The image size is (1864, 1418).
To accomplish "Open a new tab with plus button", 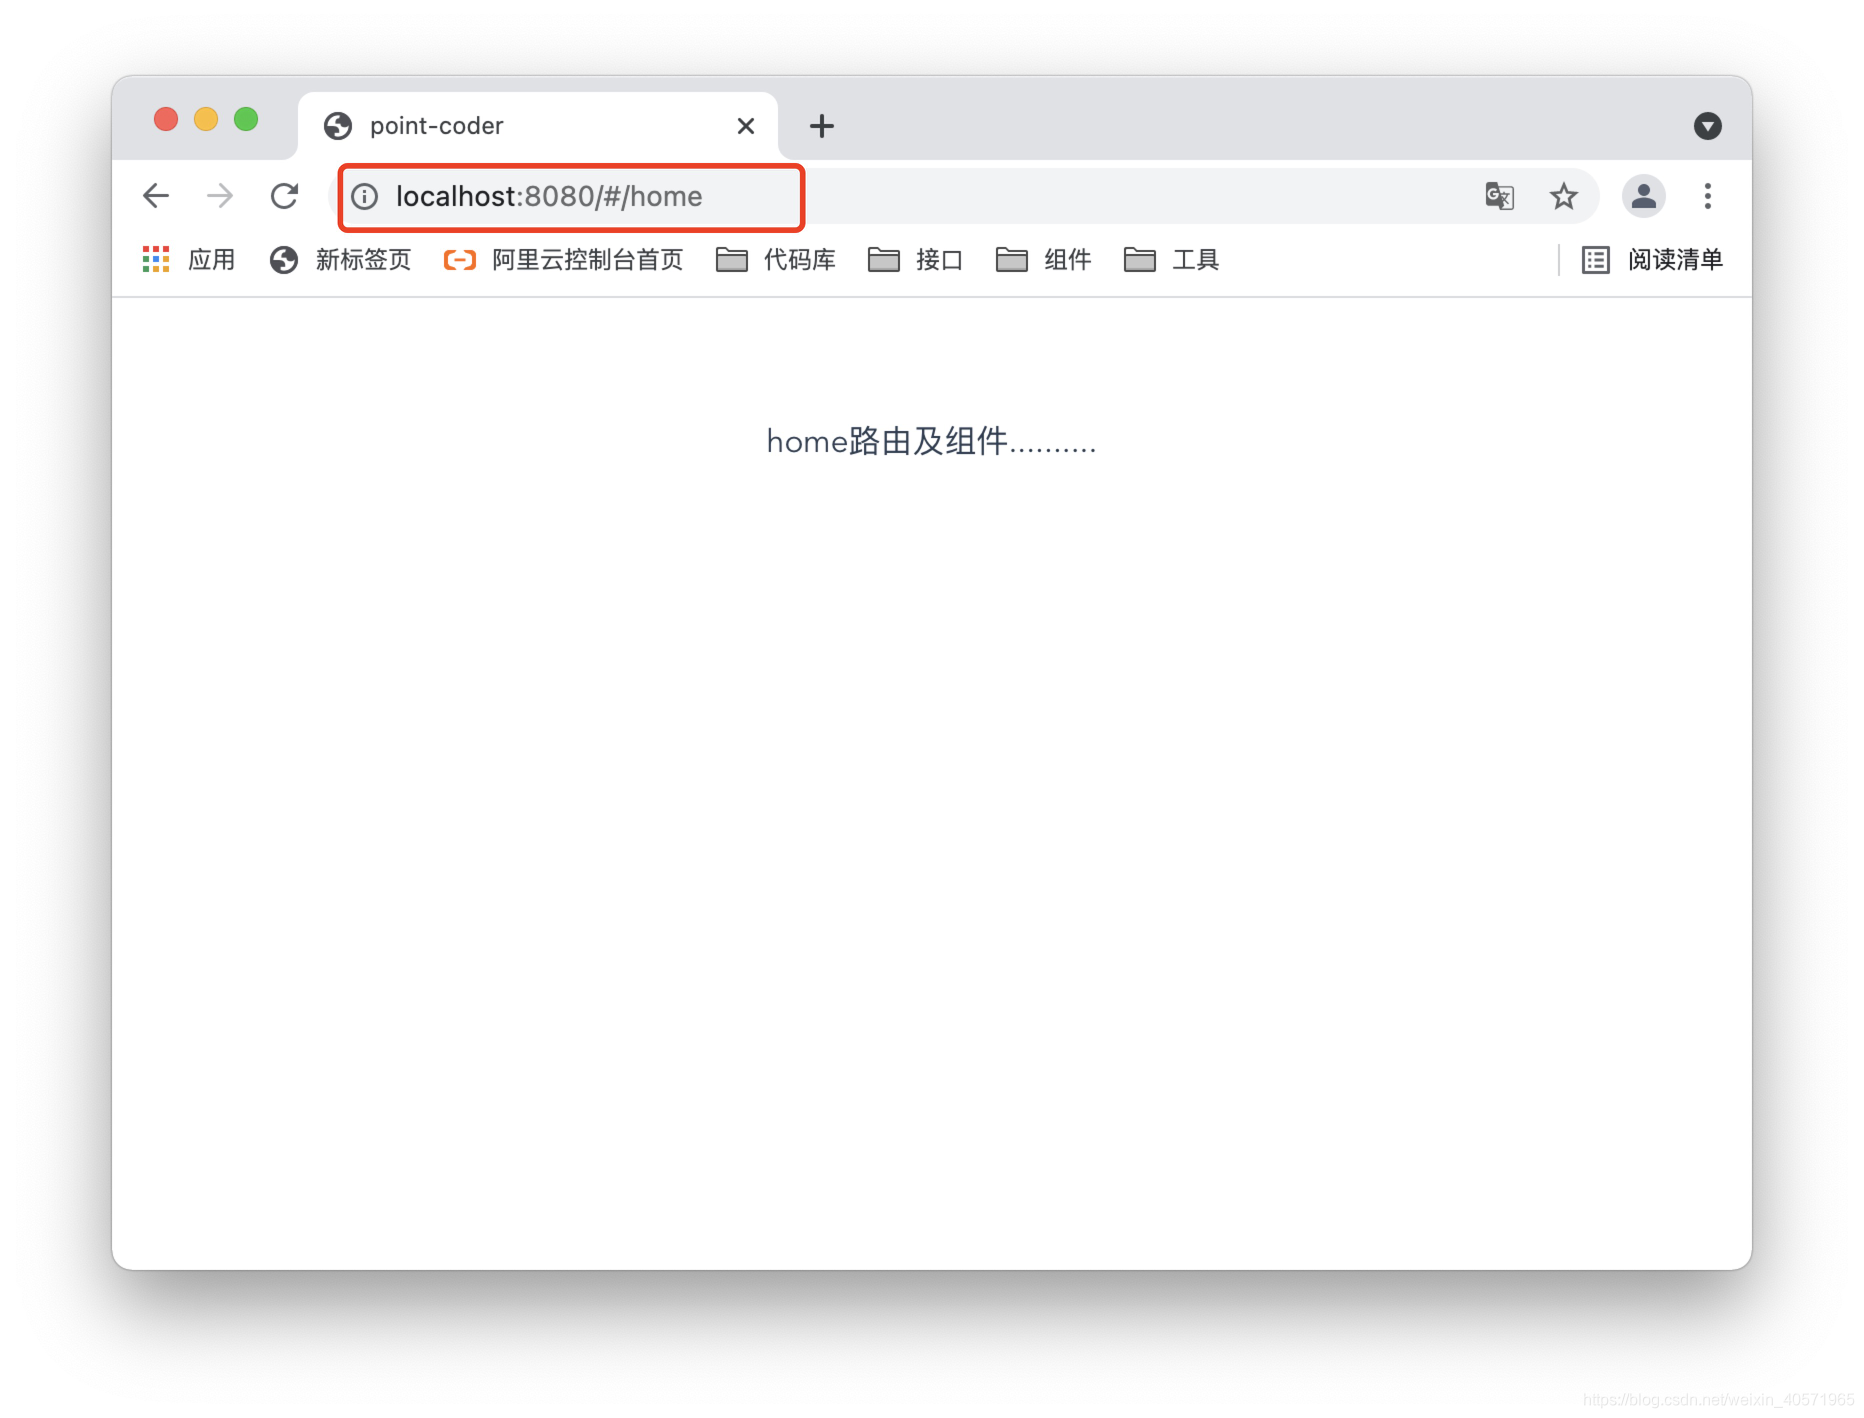I will click(x=822, y=126).
